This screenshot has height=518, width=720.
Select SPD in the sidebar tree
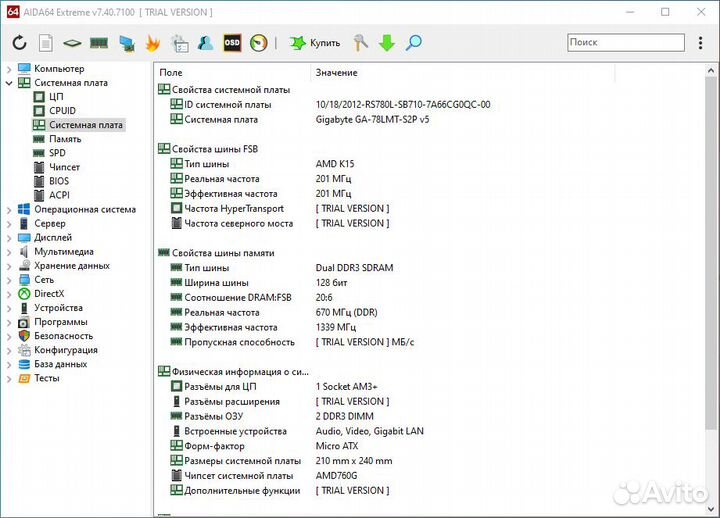click(56, 153)
